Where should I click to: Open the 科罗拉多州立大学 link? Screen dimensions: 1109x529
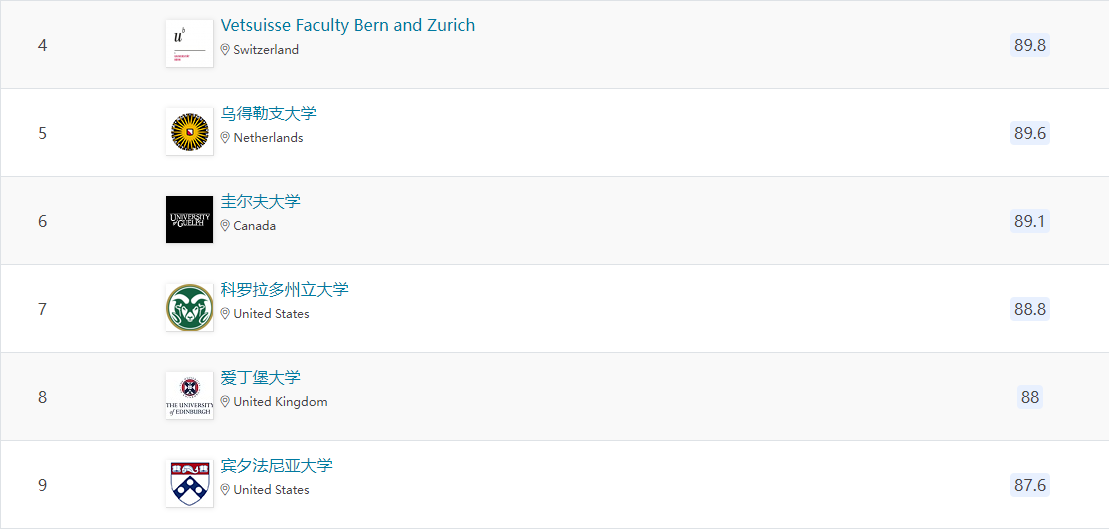(284, 290)
